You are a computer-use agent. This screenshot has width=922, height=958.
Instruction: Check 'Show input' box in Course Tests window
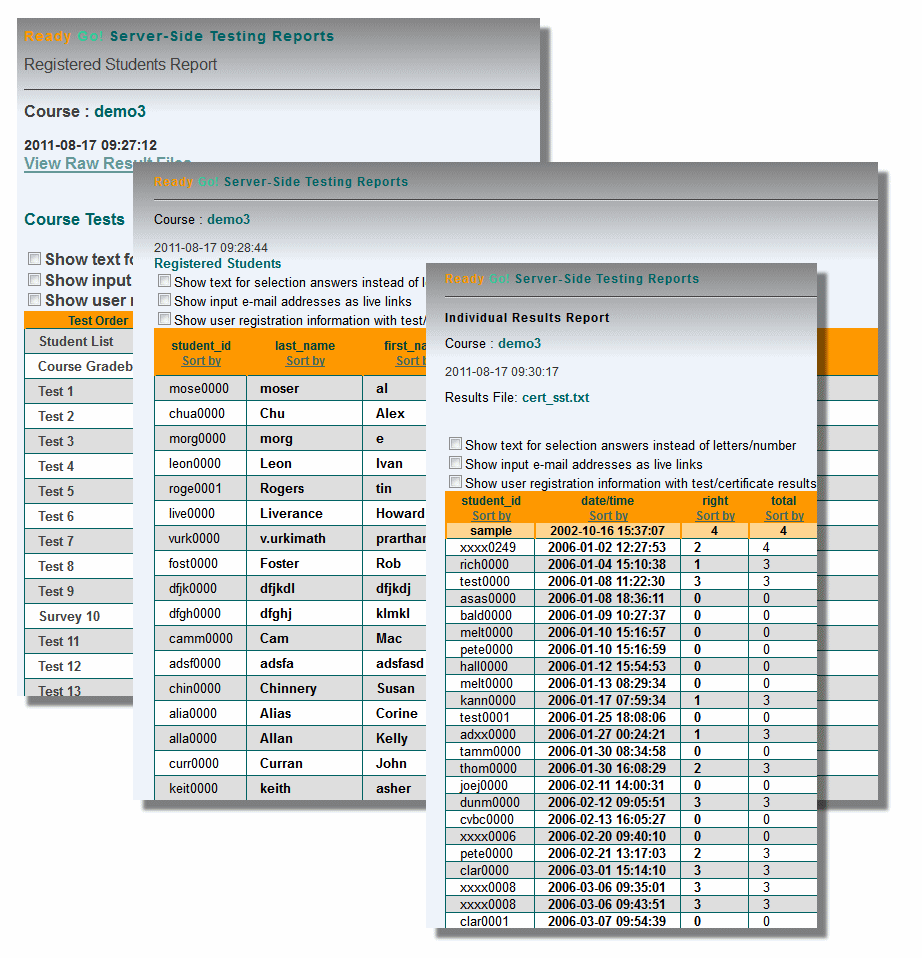(x=35, y=279)
